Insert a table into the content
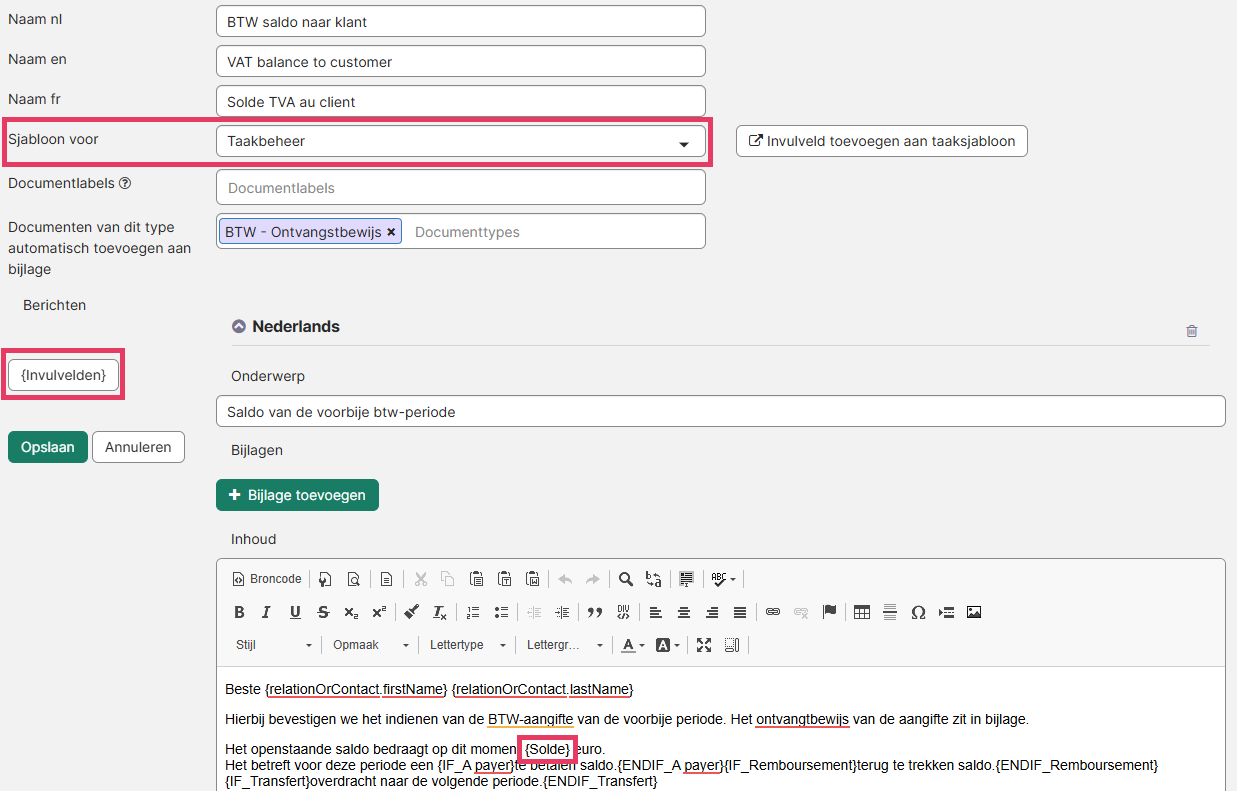Image resolution: width=1237 pixels, height=791 pixels. click(x=862, y=612)
